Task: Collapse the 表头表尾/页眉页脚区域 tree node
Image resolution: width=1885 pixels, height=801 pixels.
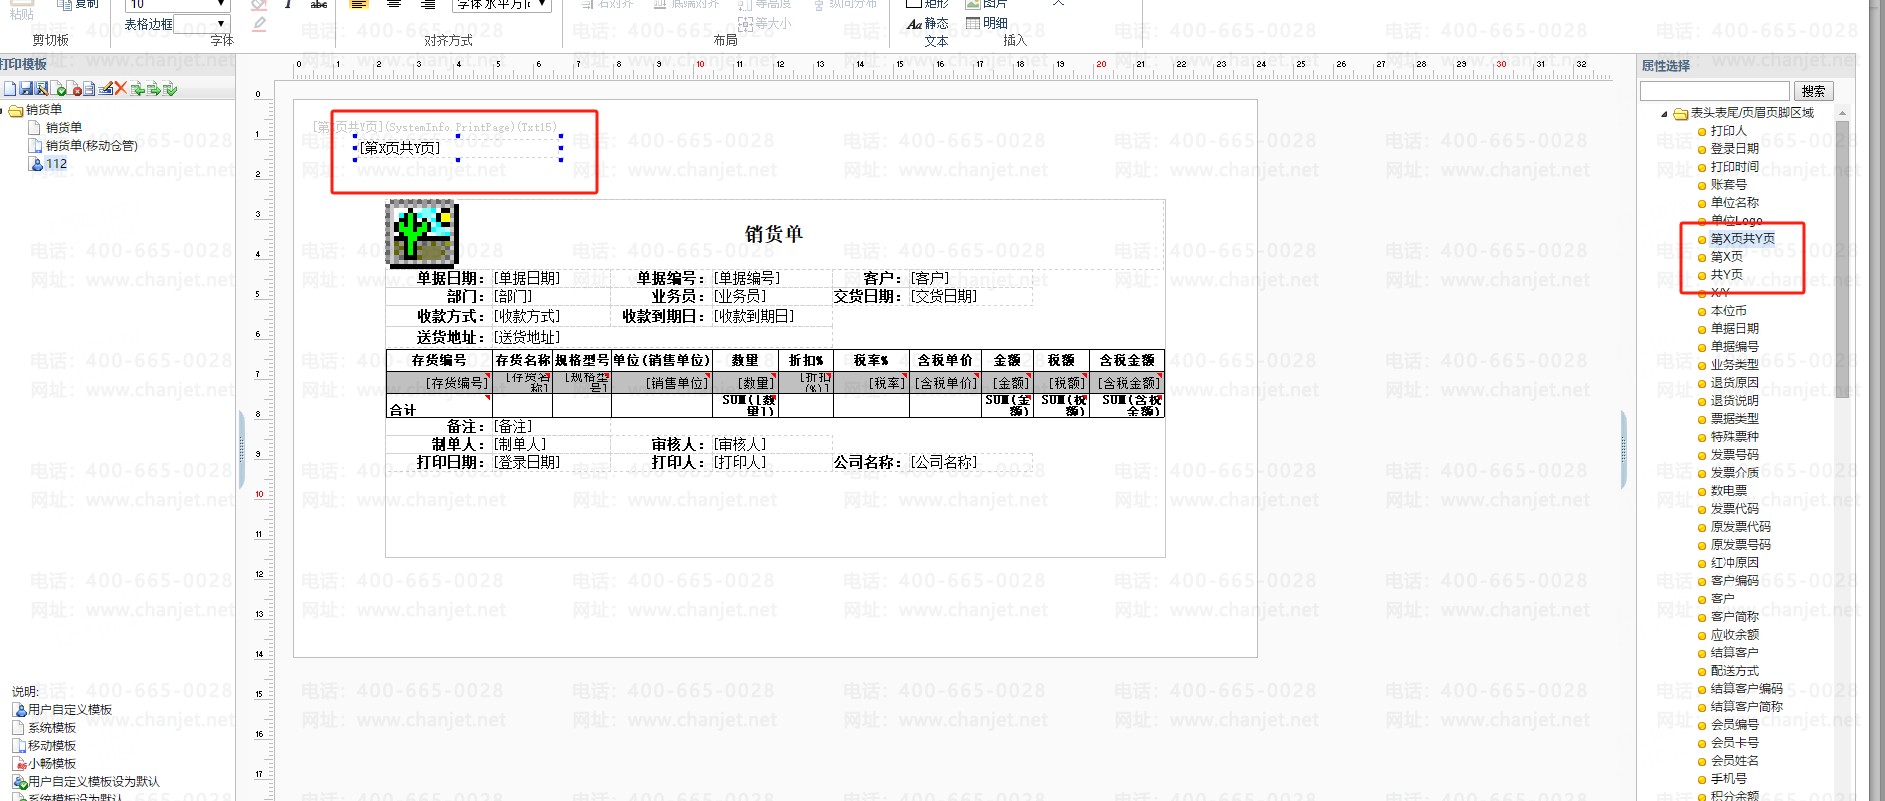Action: pos(1664,113)
